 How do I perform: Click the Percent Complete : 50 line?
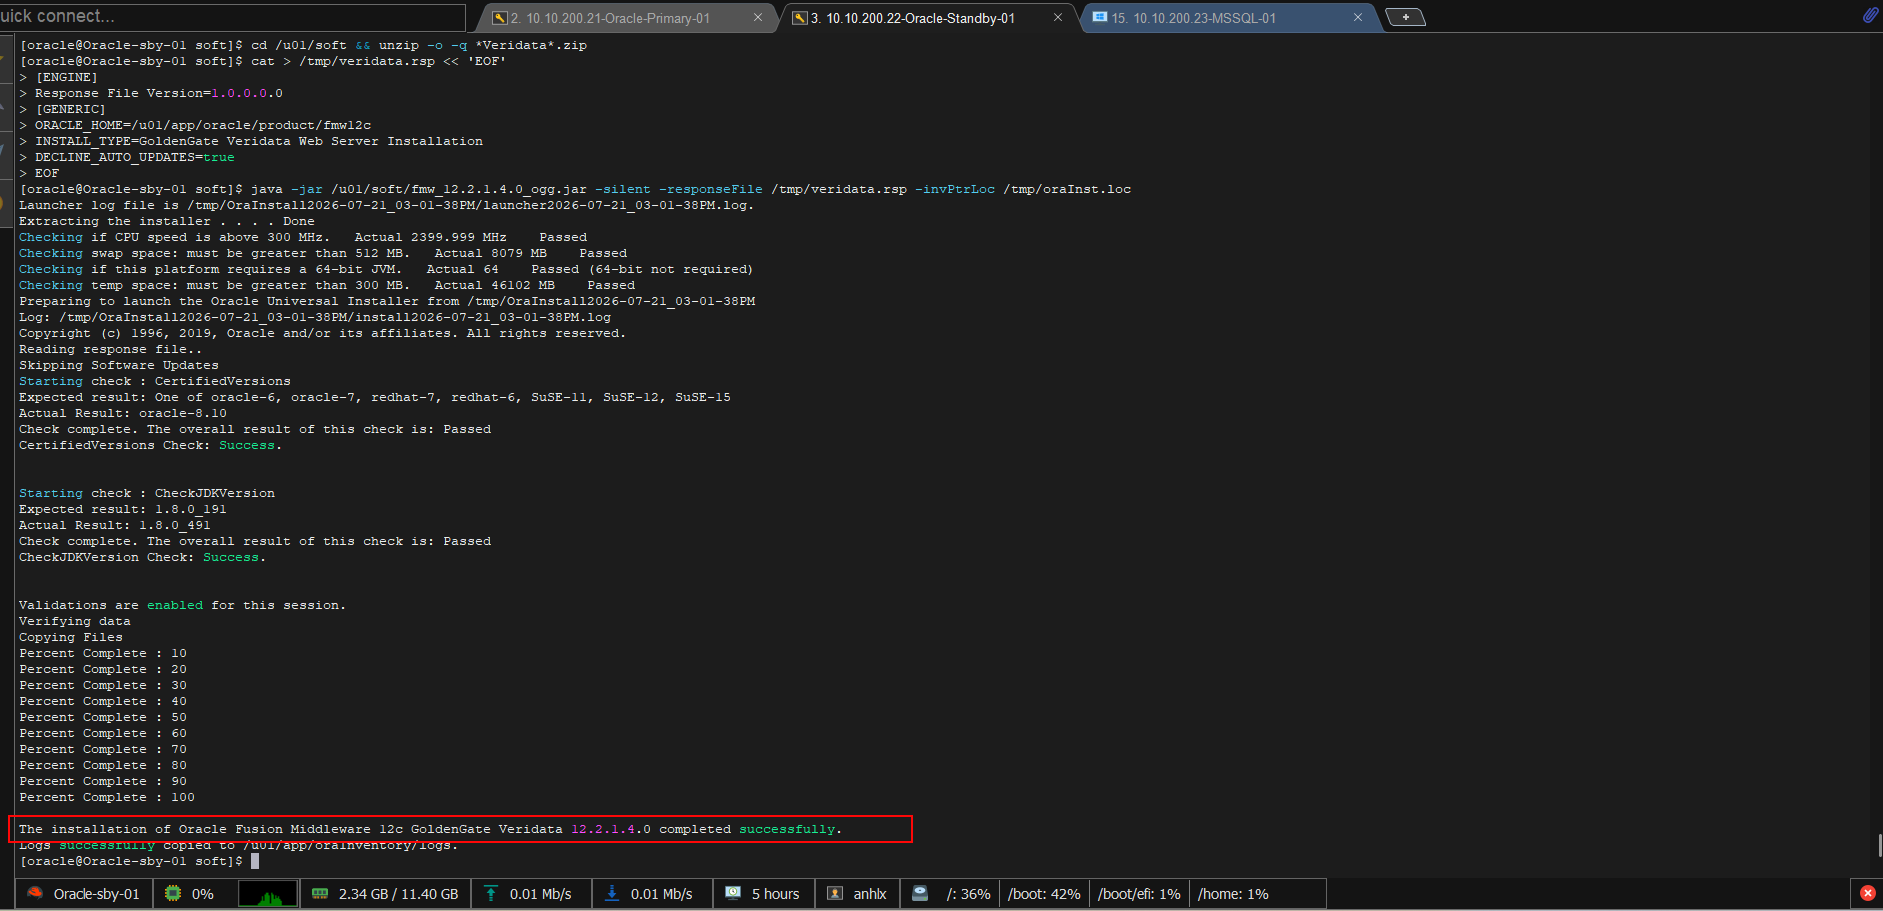pyautogui.click(x=103, y=717)
